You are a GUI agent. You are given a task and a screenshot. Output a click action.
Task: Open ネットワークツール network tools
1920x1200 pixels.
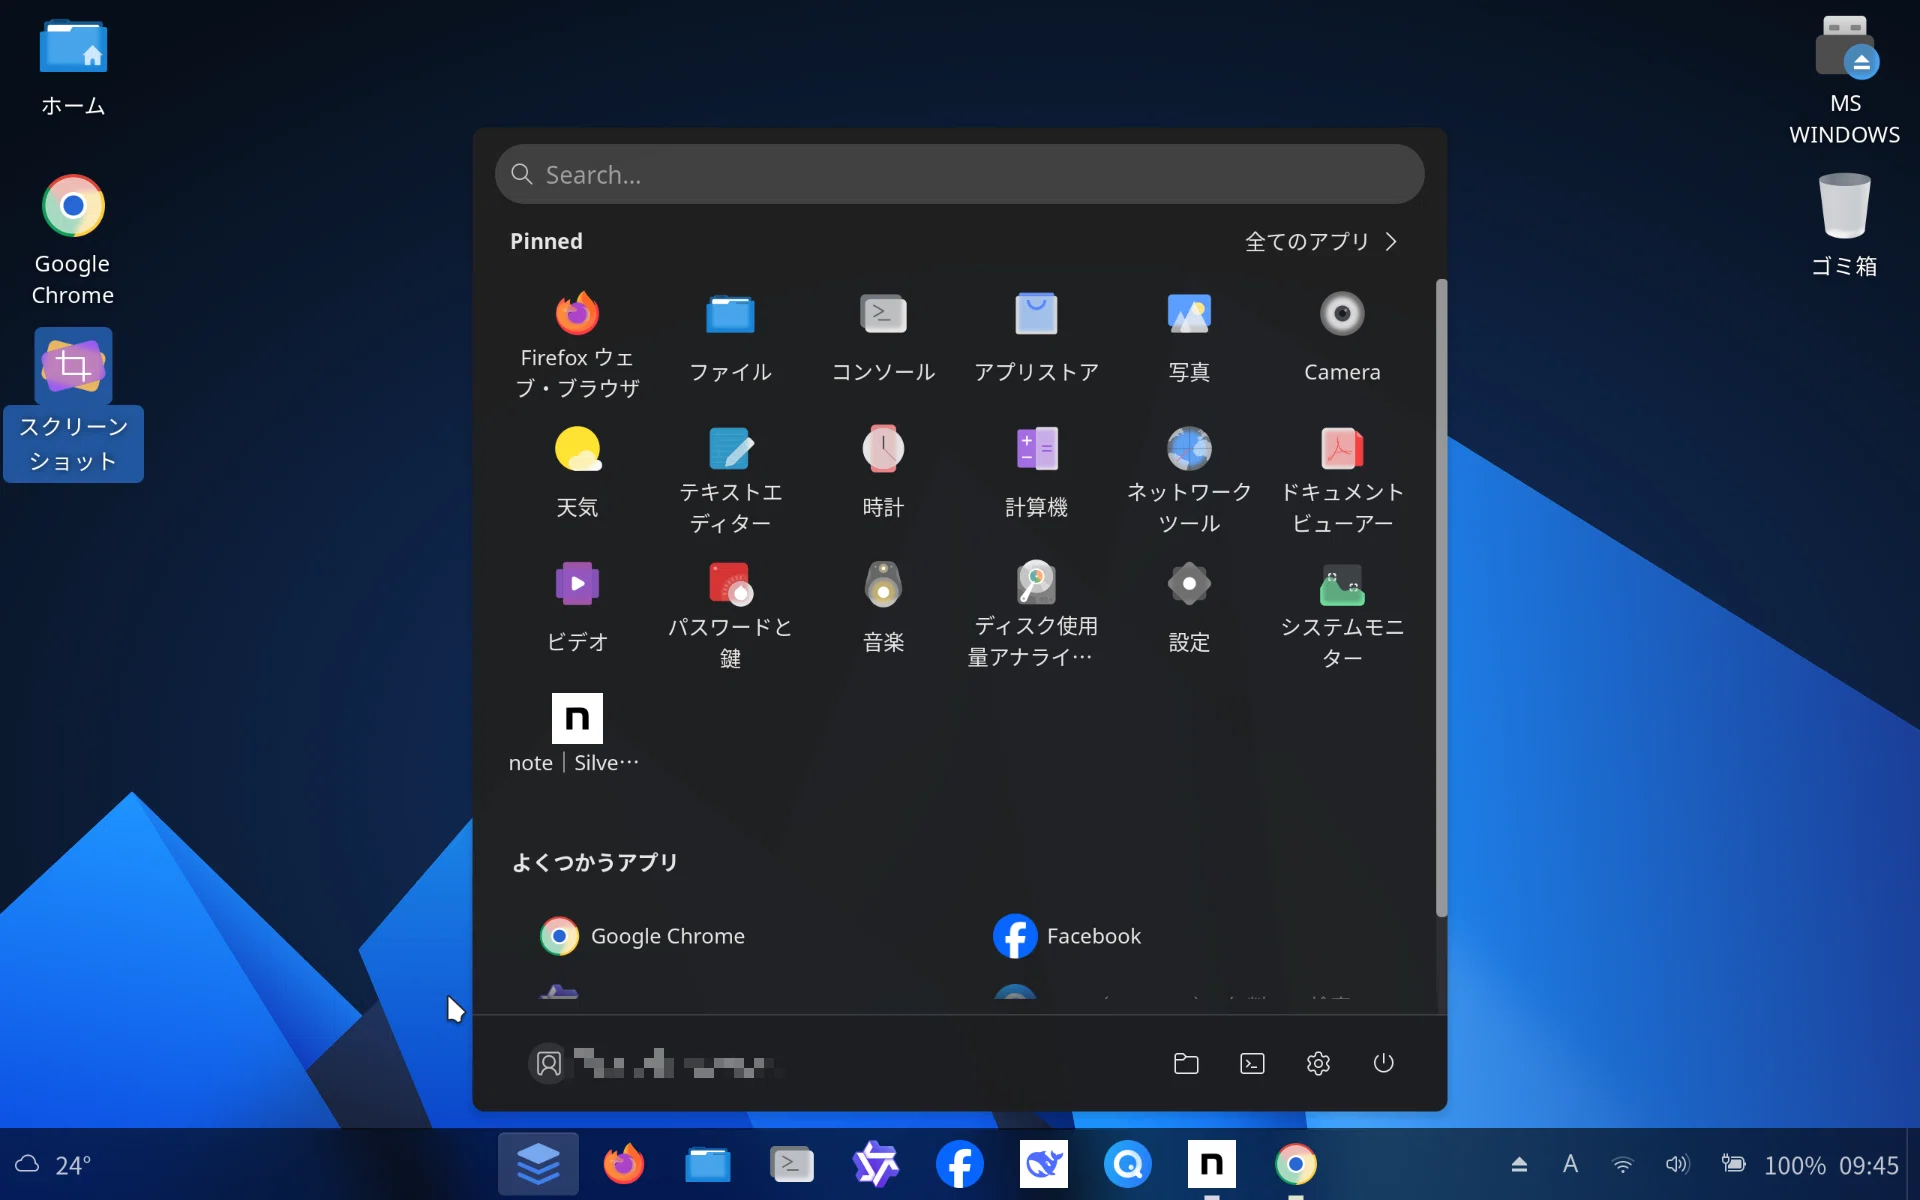tap(1189, 480)
